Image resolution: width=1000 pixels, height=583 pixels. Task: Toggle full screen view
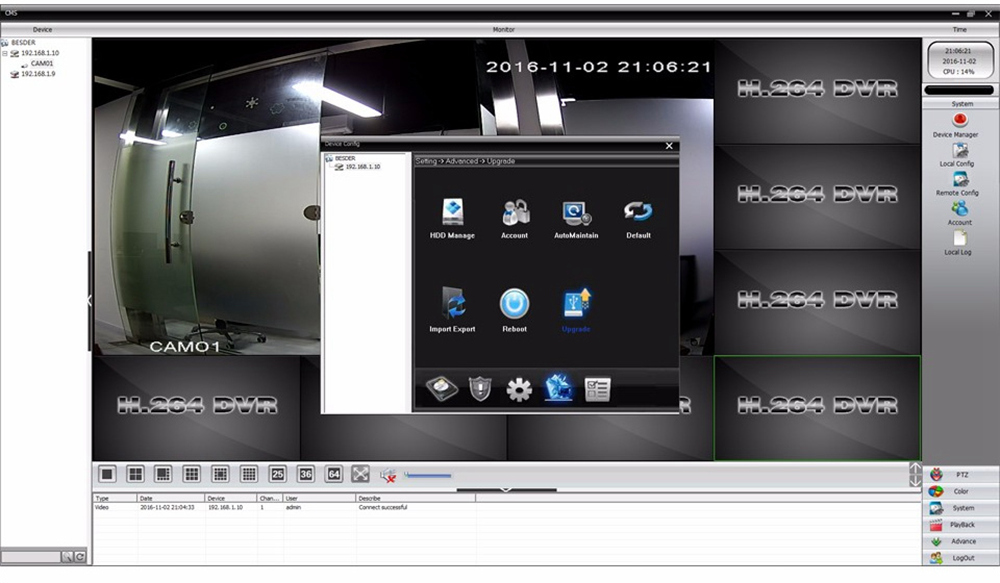pyautogui.click(x=360, y=474)
